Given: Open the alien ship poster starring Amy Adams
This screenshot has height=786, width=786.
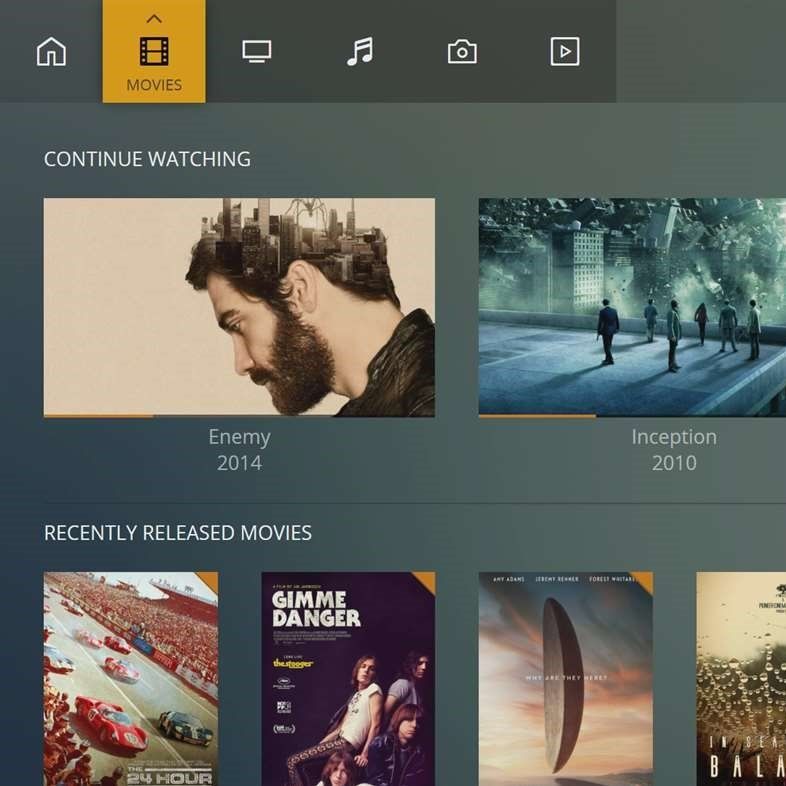Looking at the screenshot, I should pos(565,679).
